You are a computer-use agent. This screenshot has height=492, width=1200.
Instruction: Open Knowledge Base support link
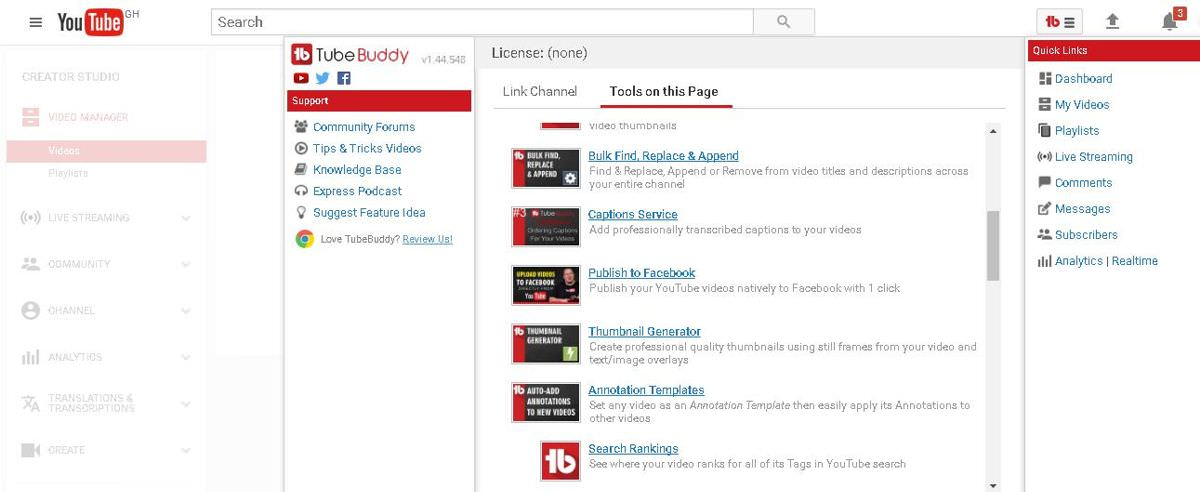tap(357, 170)
